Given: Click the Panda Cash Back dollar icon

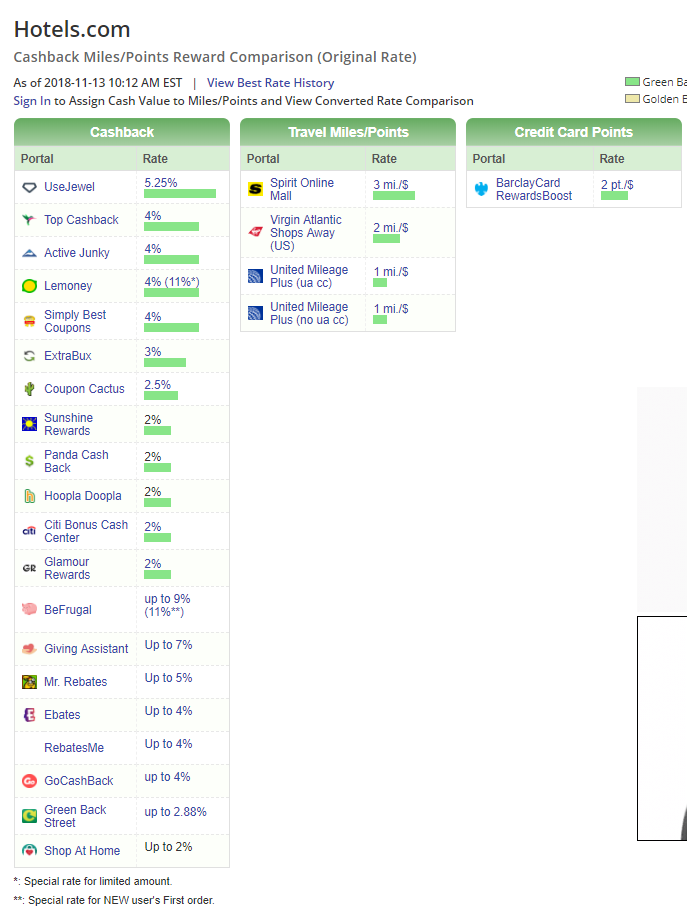Looking at the screenshot, I should click(x=29, y=461).
